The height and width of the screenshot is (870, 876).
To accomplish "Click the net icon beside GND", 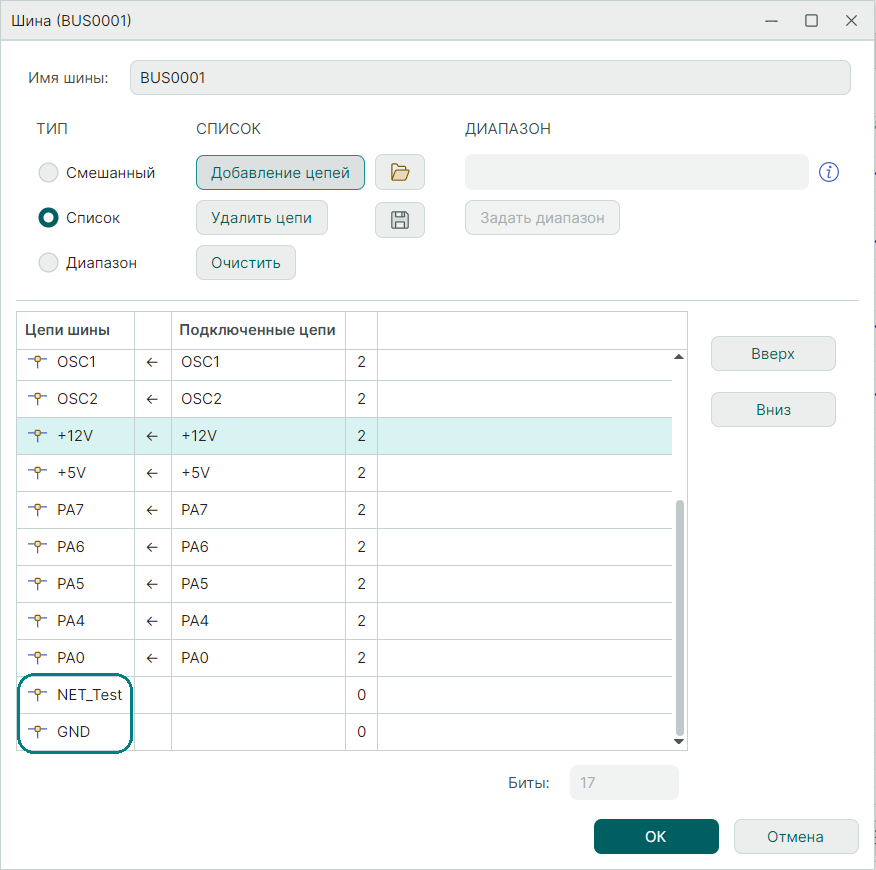I will 39,732.
